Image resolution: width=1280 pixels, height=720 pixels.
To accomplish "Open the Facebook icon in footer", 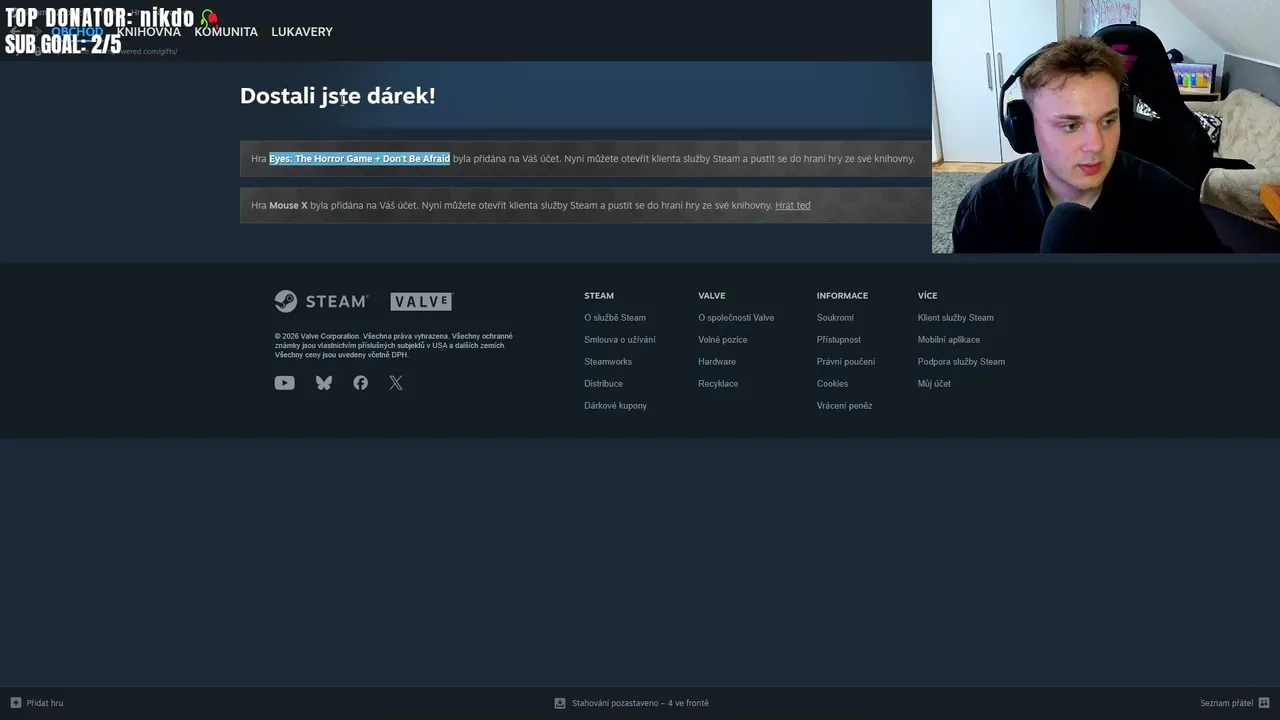I will point(361,383).
